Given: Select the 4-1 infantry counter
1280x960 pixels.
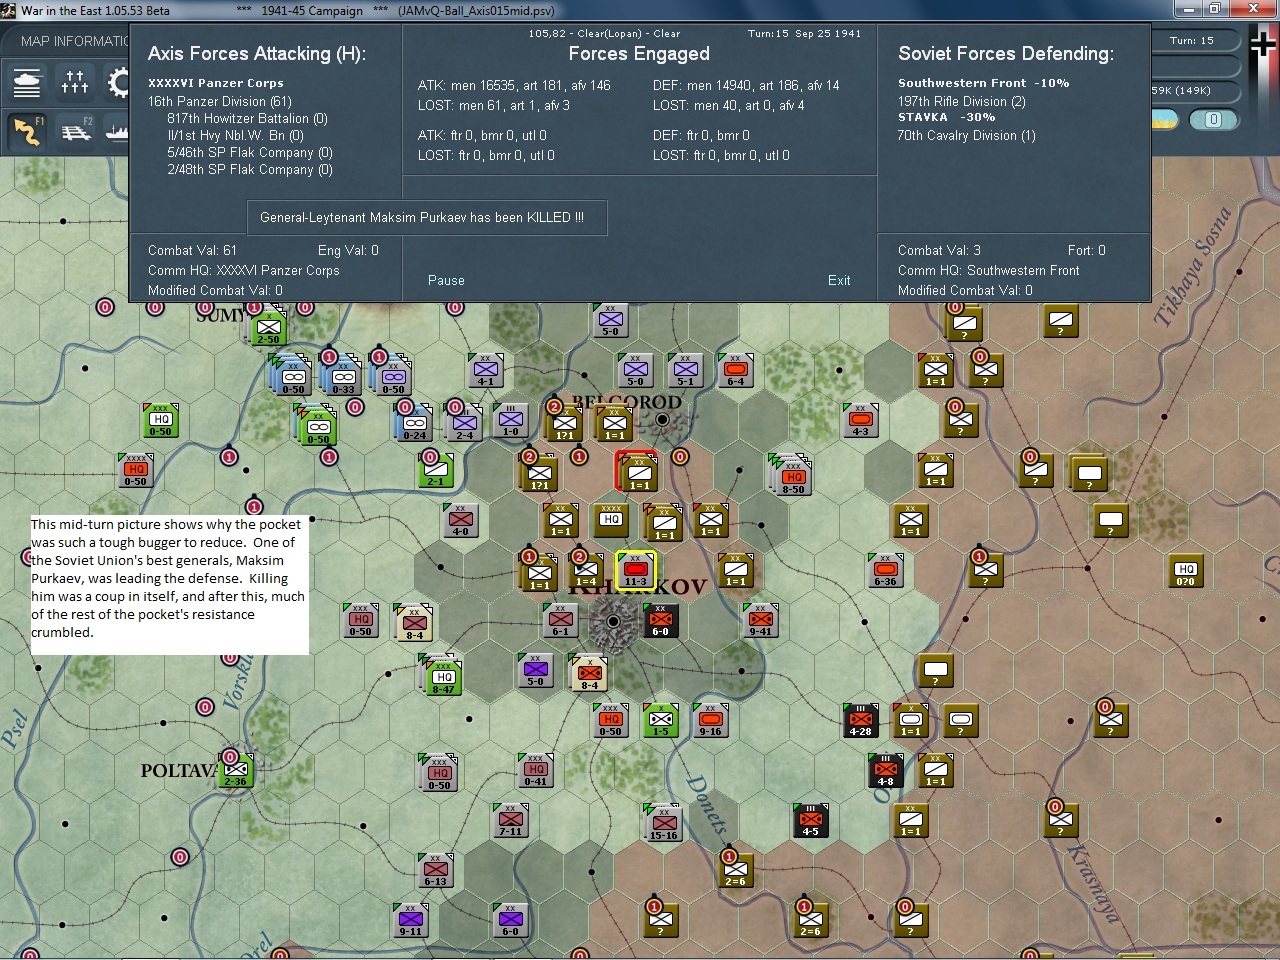Looking at the screenshot, I should [485, 370].
